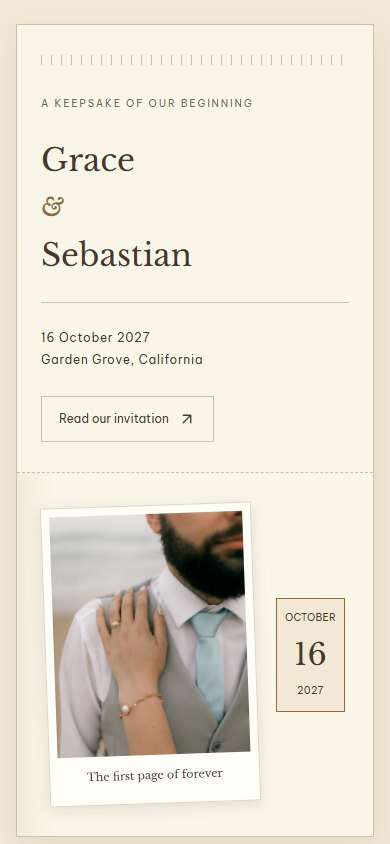Click the golden ampersand symbol
390x844 pixels.
[x=53, y=207]
